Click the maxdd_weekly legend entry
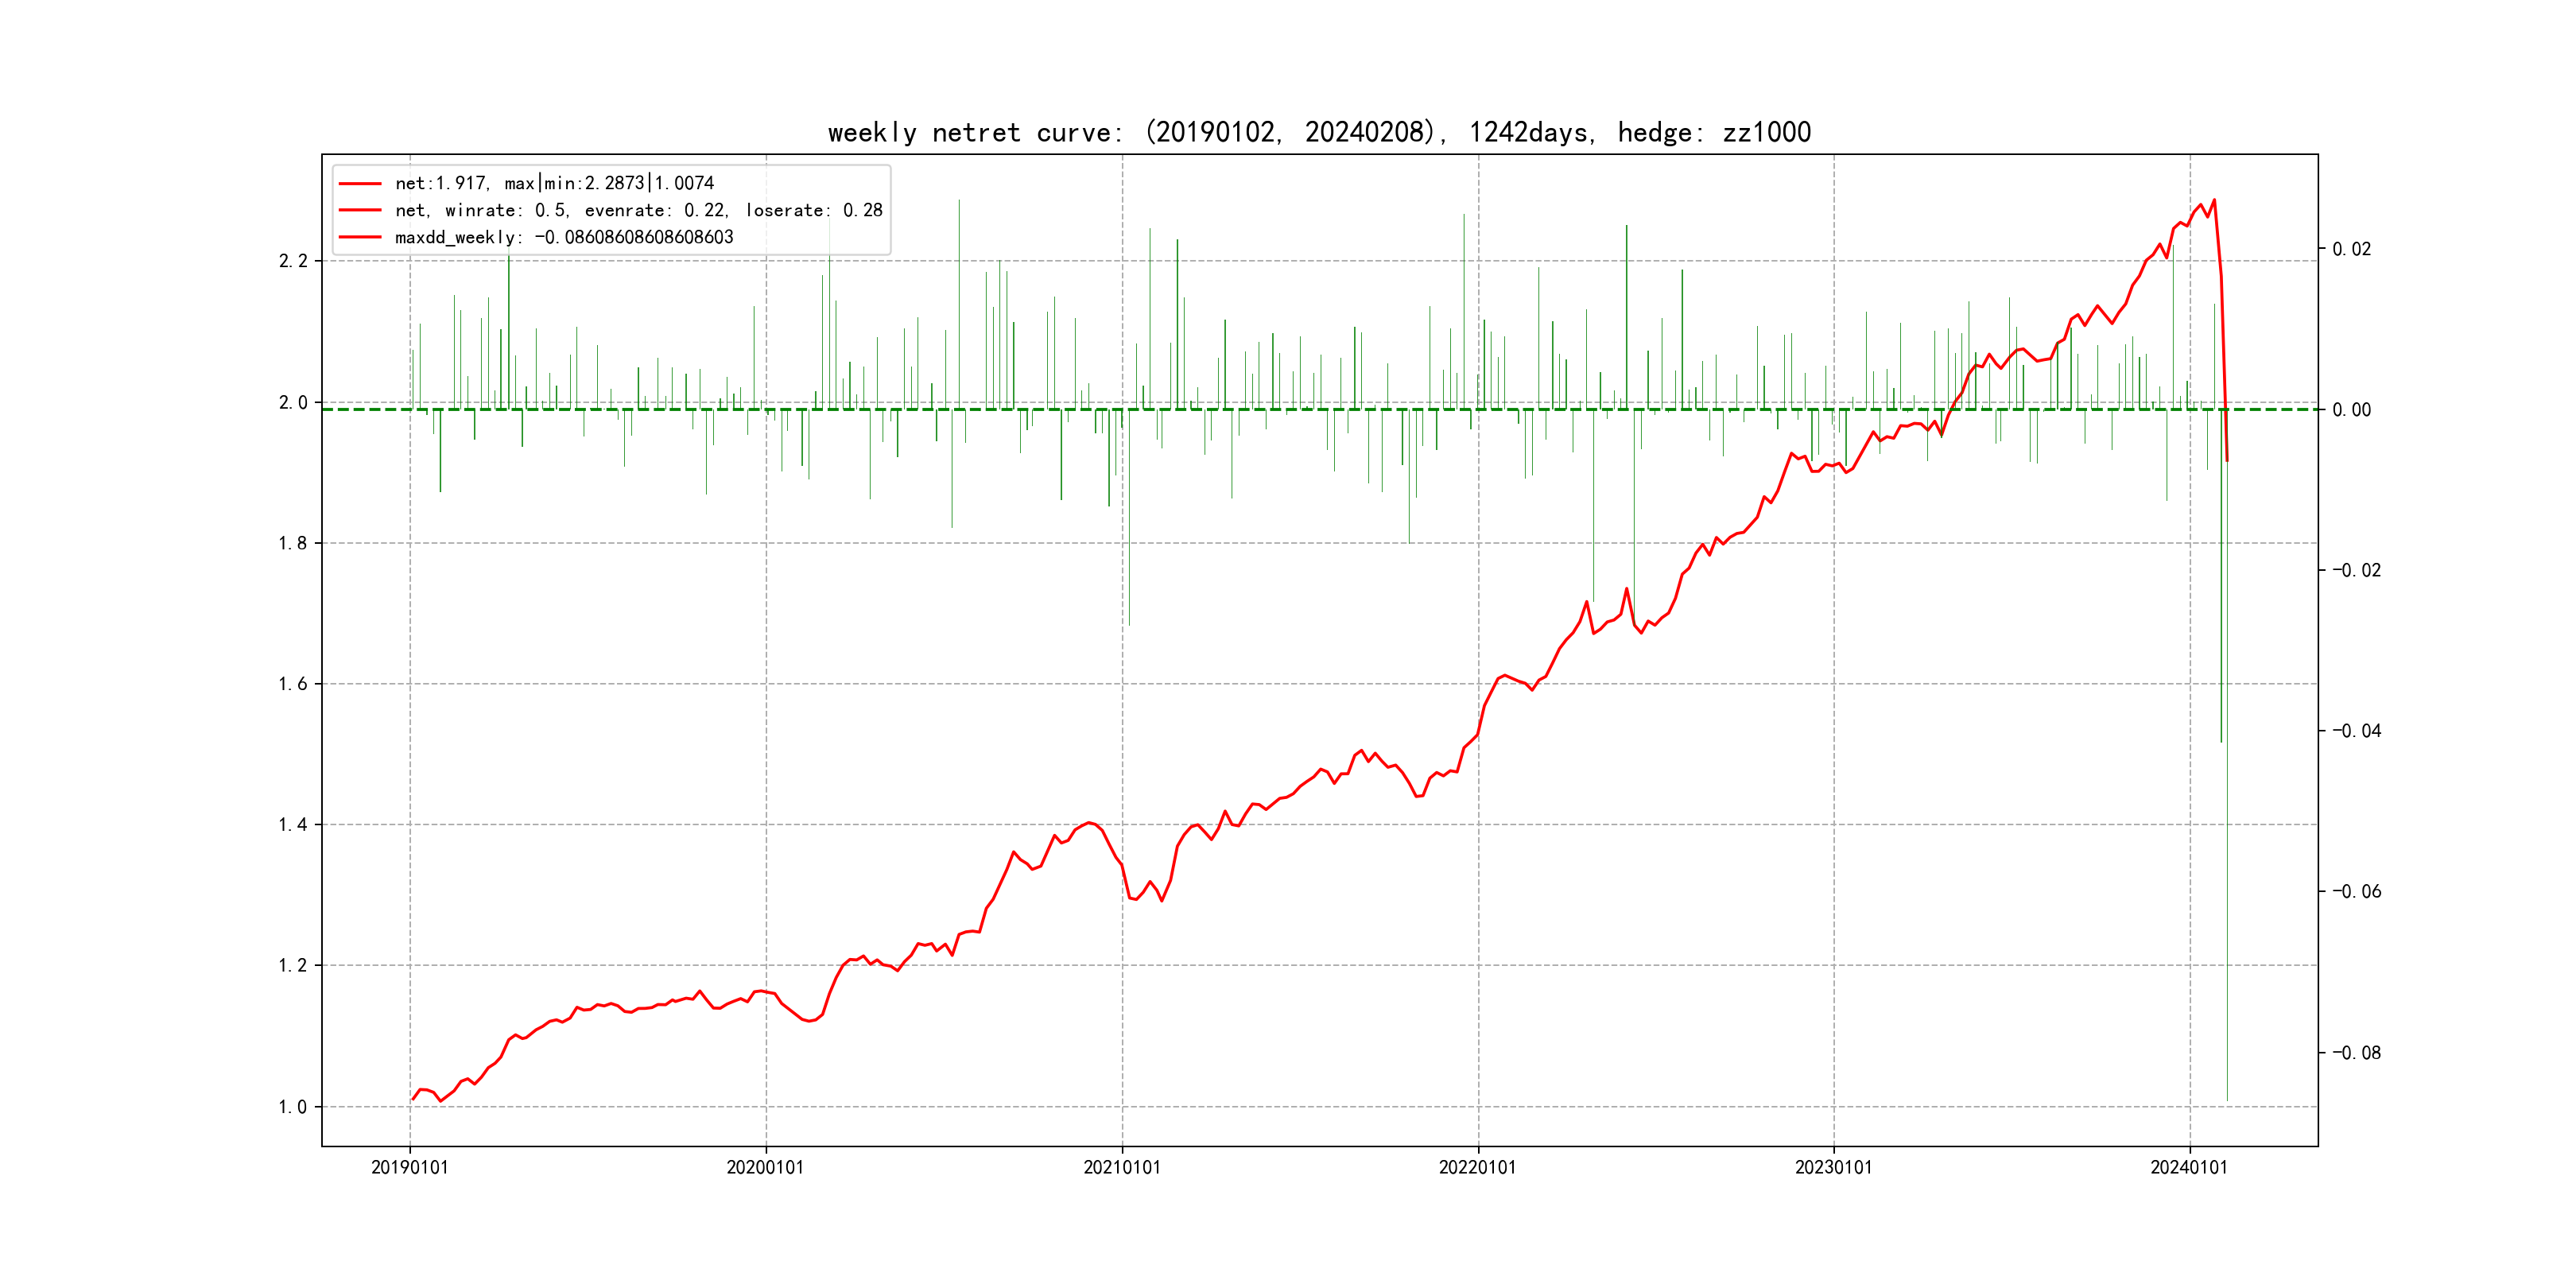The image size is (2576, 1288). (x=564, y=237)
